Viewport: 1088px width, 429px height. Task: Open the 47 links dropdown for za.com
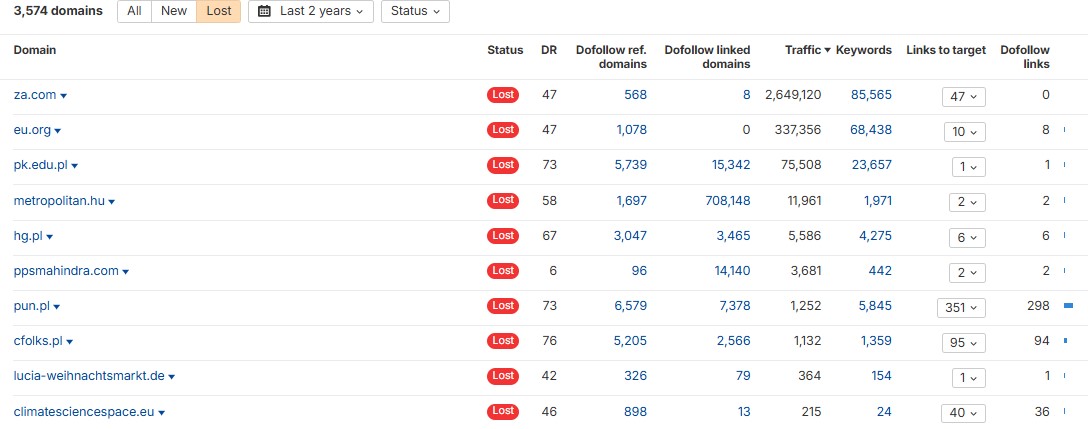(x=964, y=96)
